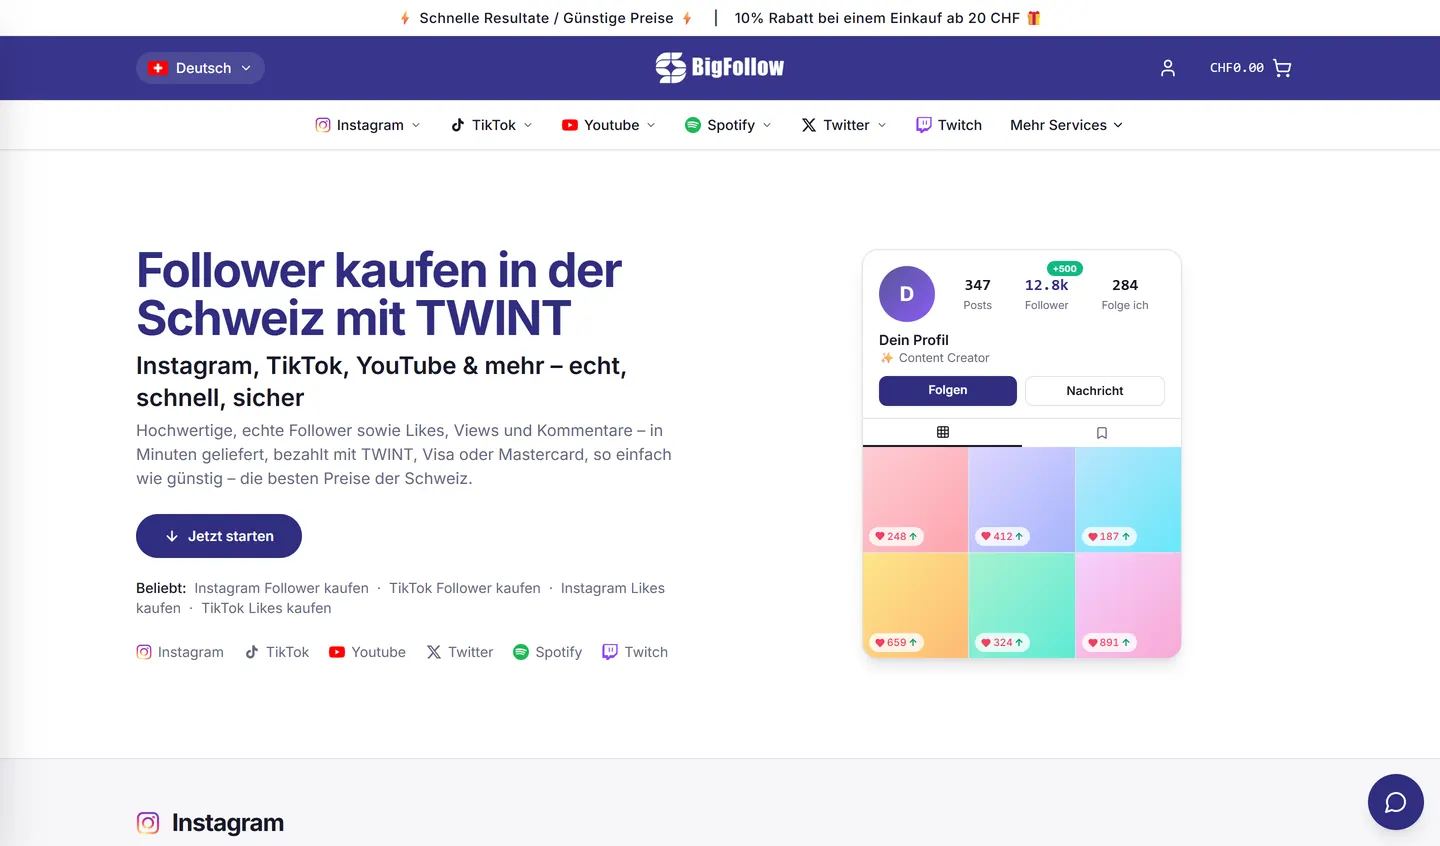Open the orange post with 659 likes
The height and width of the screenshot is (846, 1440).
tap(915, 606)
